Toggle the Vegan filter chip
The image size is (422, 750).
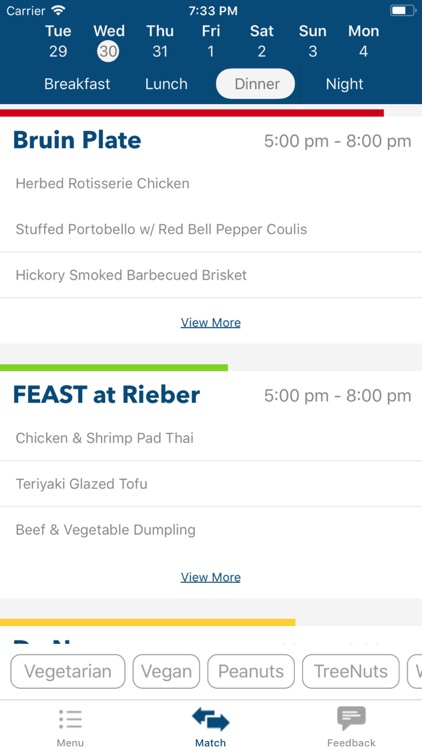(x=166, y=672)
